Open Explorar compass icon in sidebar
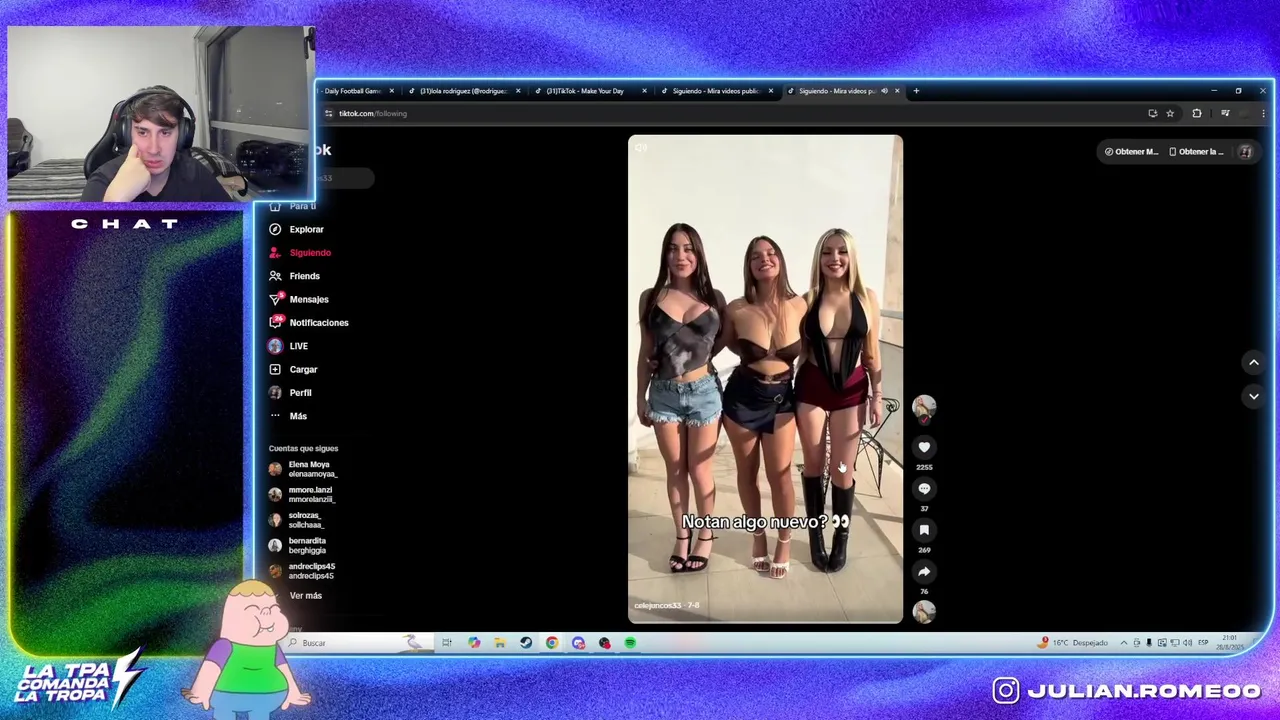1280x720 pixels. (x=275, y=229)
